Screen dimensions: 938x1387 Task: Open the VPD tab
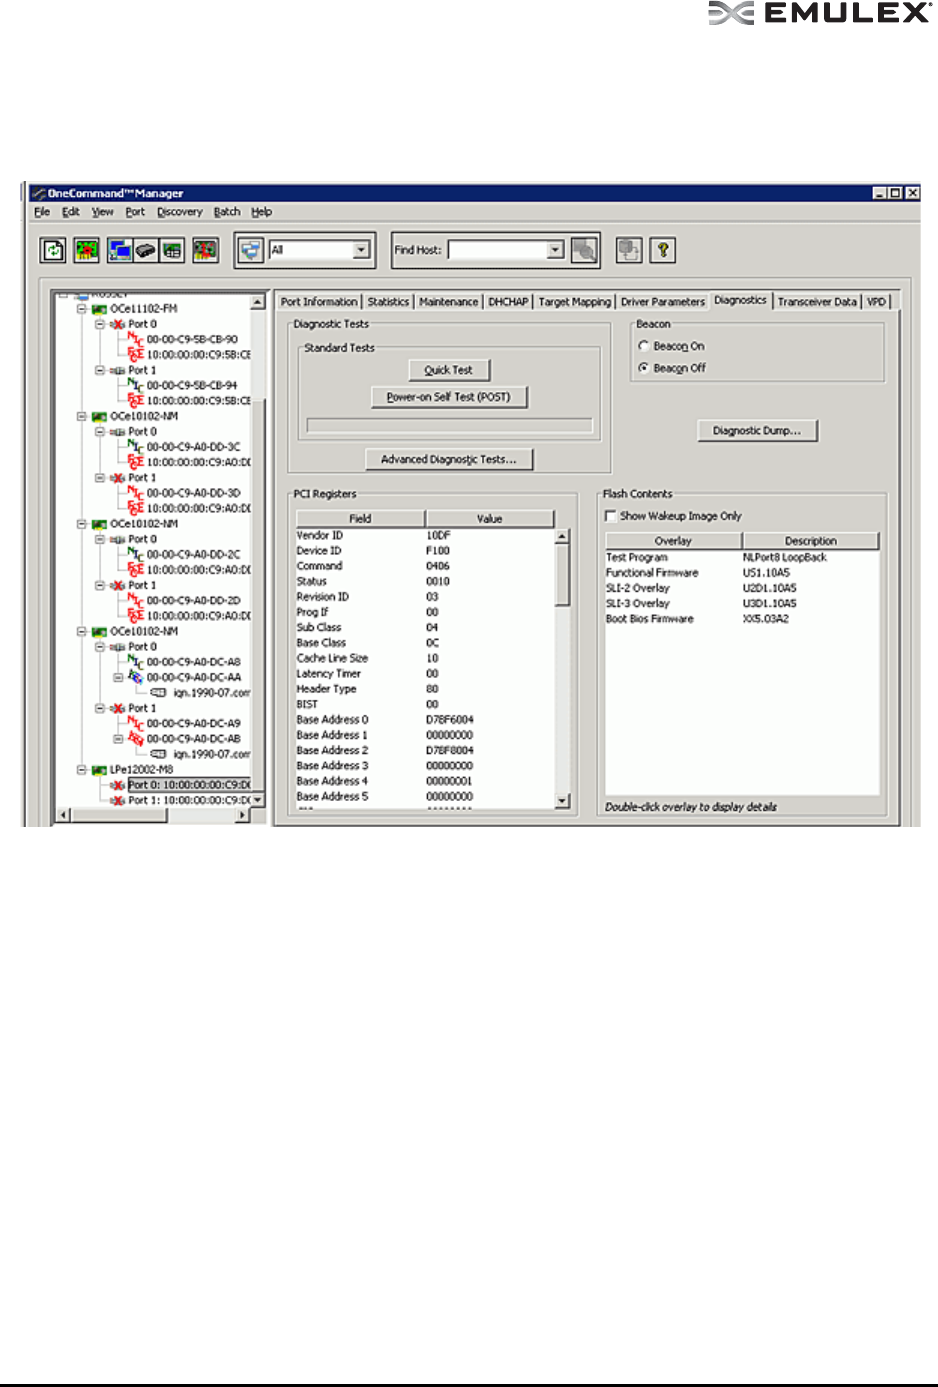[x=876, y=302]
